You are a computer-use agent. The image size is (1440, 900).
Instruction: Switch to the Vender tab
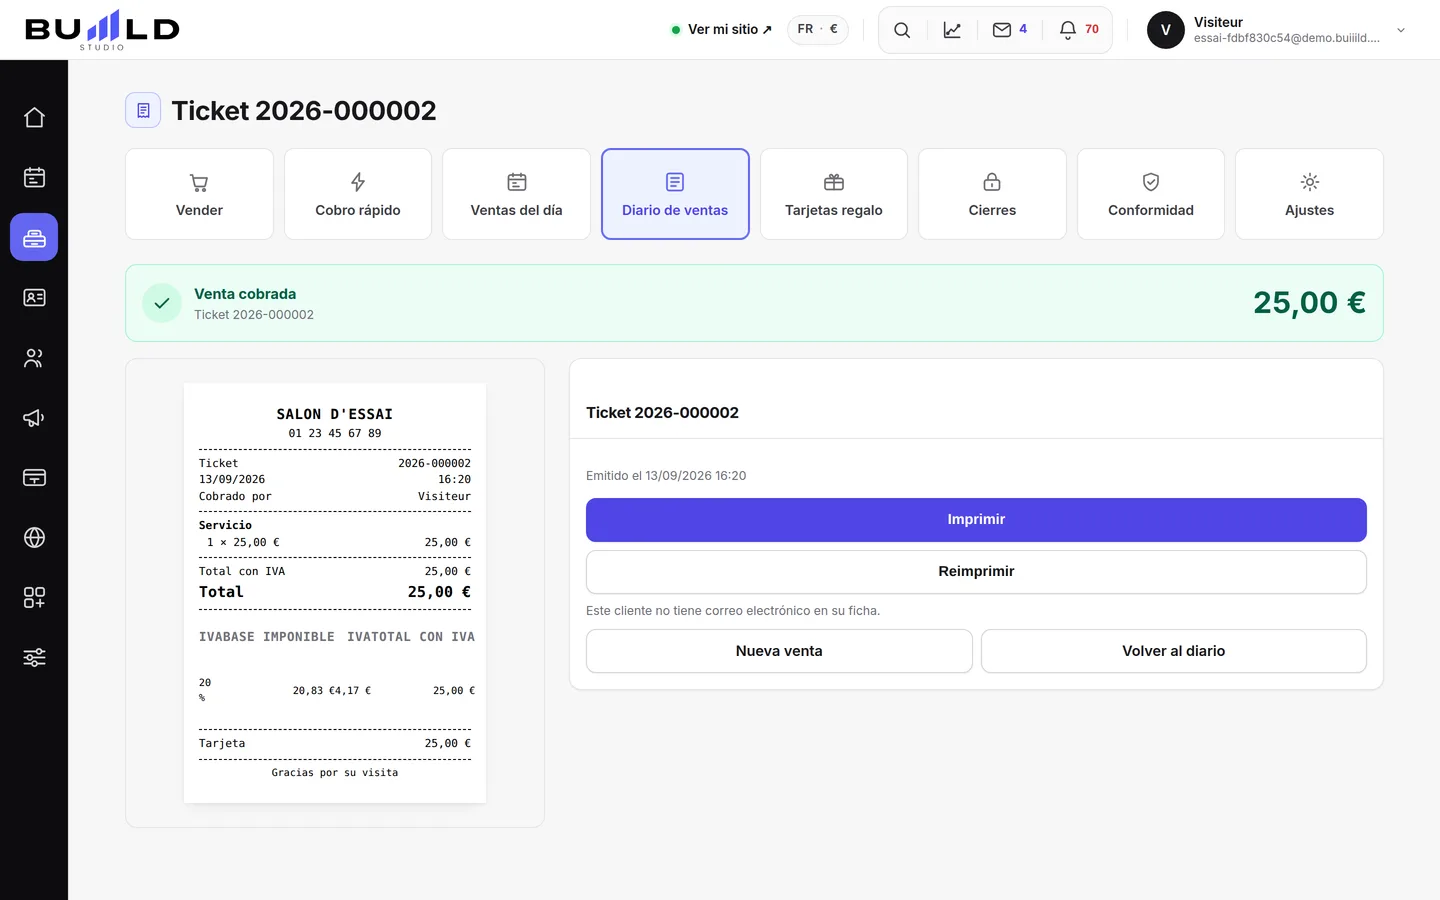[199, 194]
